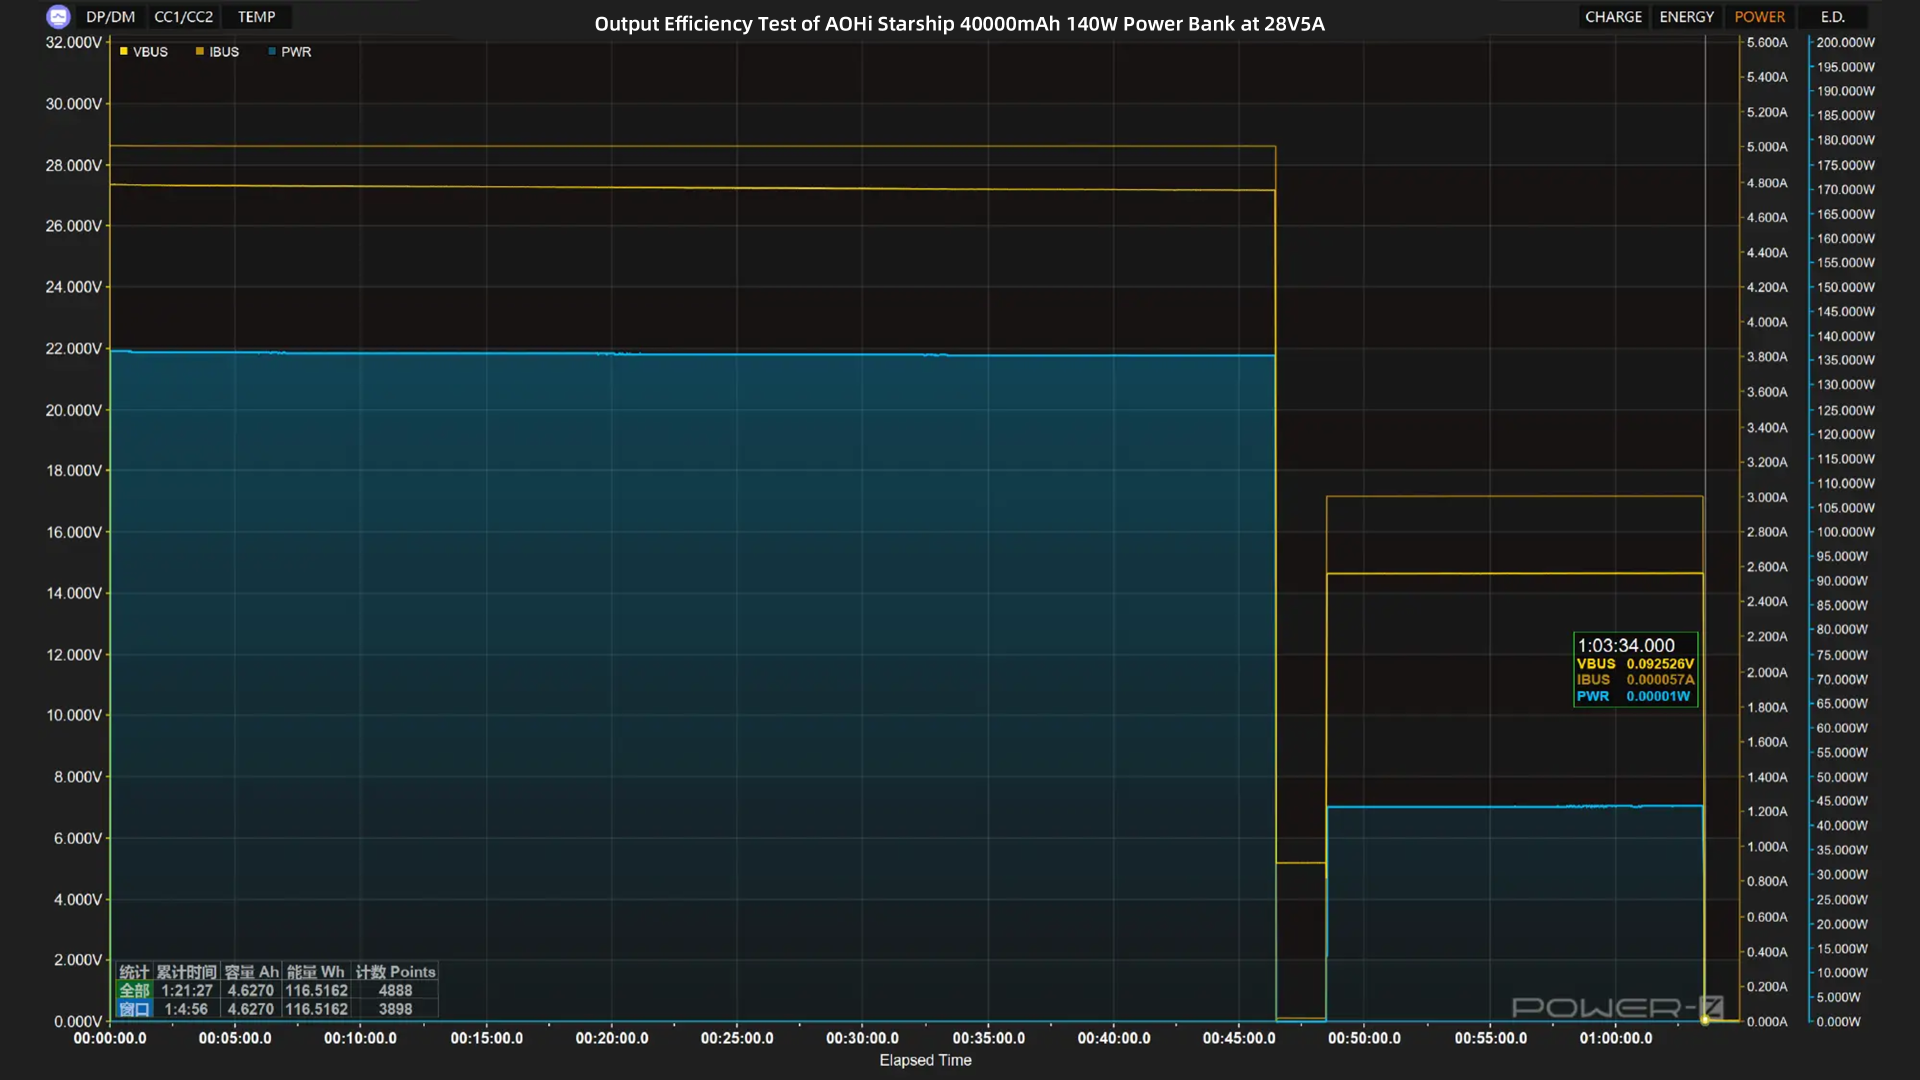Click the cursor readout tooltip box
This screenshot has width=1920, height=1080.
[x=1636, y=670]
